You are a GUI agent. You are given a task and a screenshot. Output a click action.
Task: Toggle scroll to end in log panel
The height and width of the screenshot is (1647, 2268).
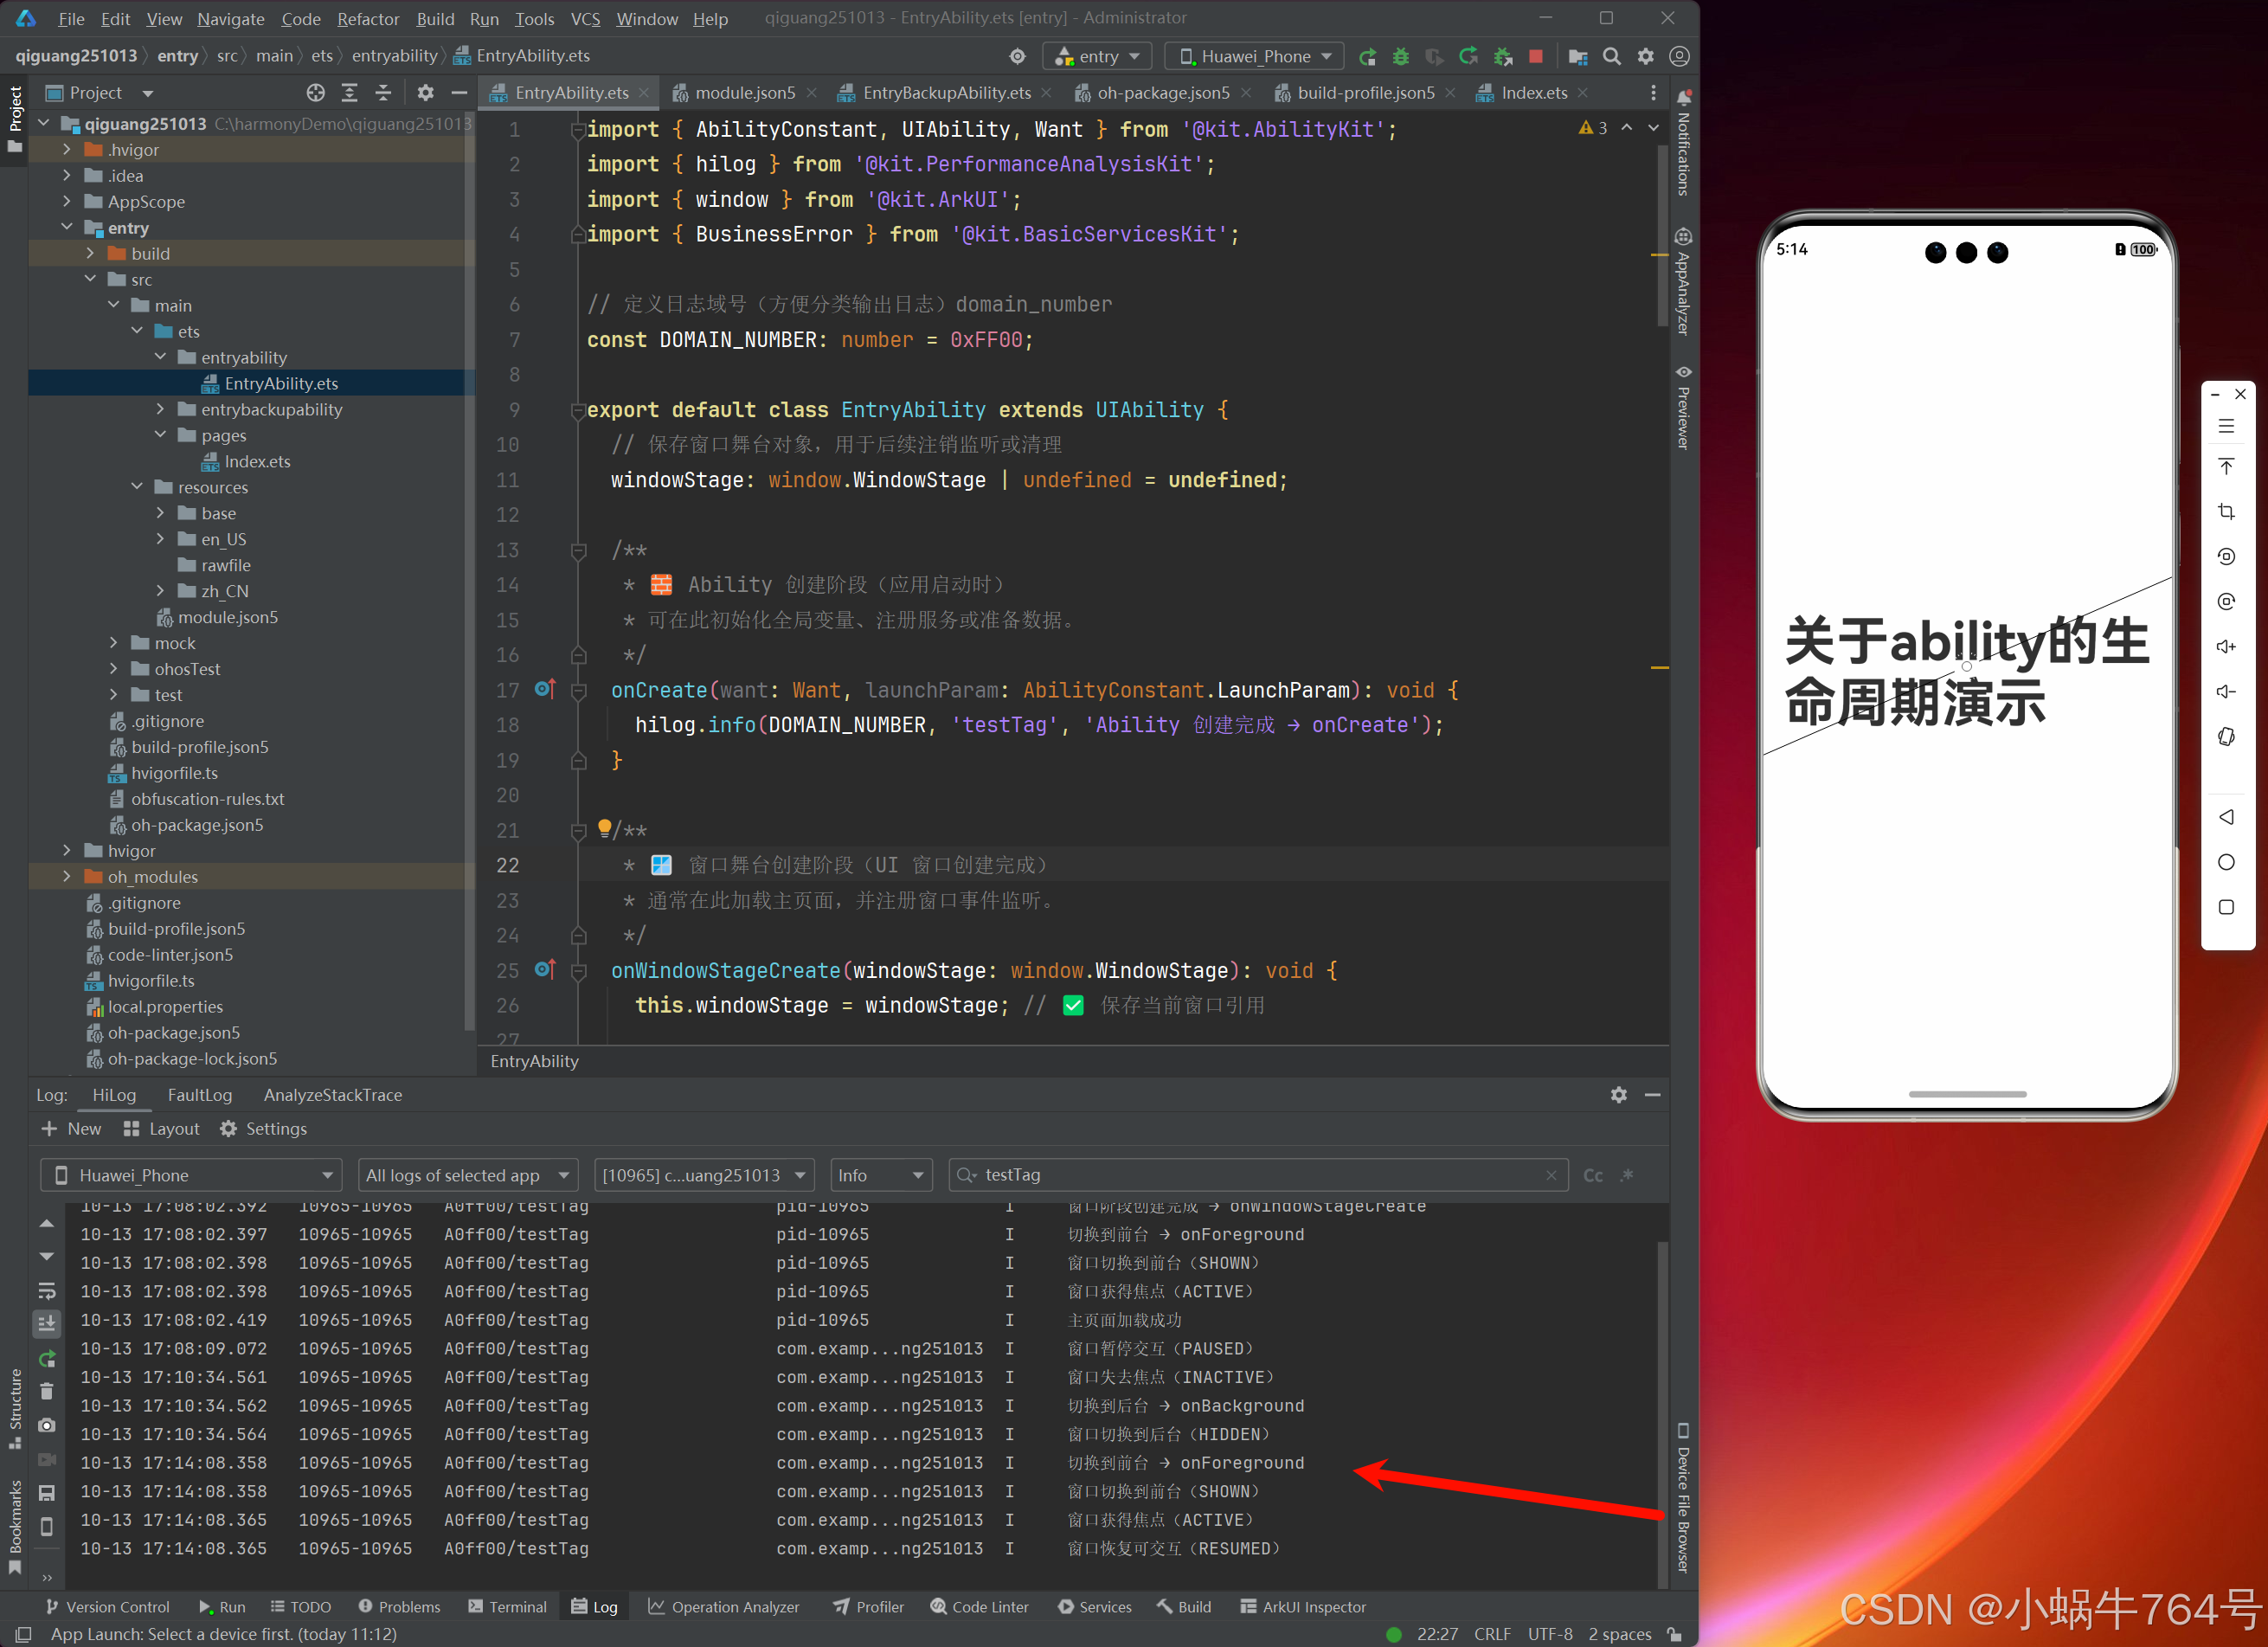coord(47,1324)
